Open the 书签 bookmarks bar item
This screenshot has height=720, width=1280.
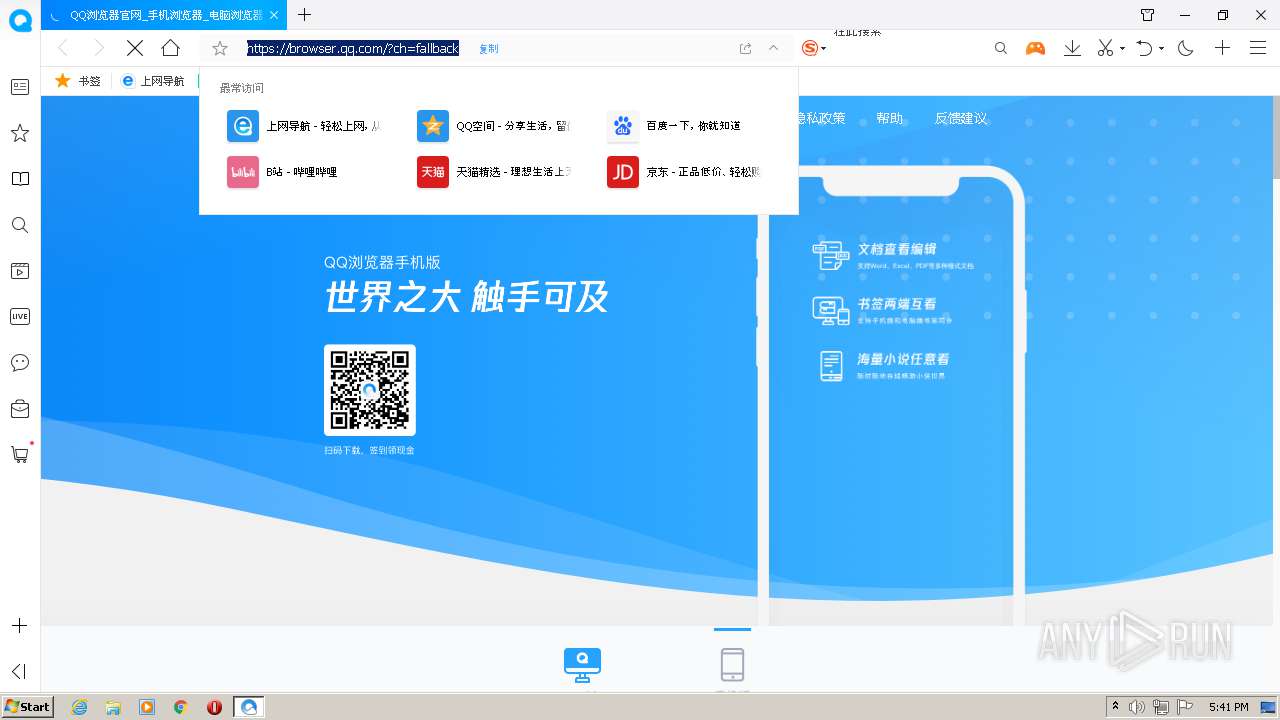click(78, 81)
